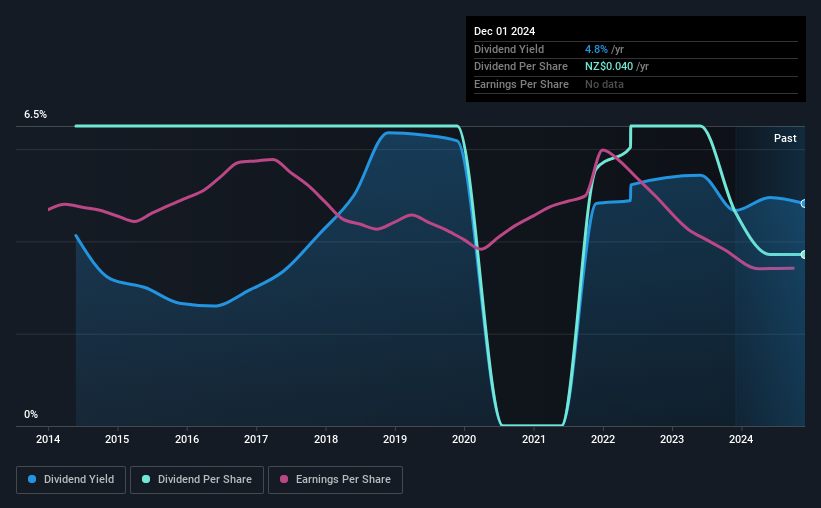Click the 6.5% y-axis label
Viewport: 821px width, 508px height.
pos(35,114)
